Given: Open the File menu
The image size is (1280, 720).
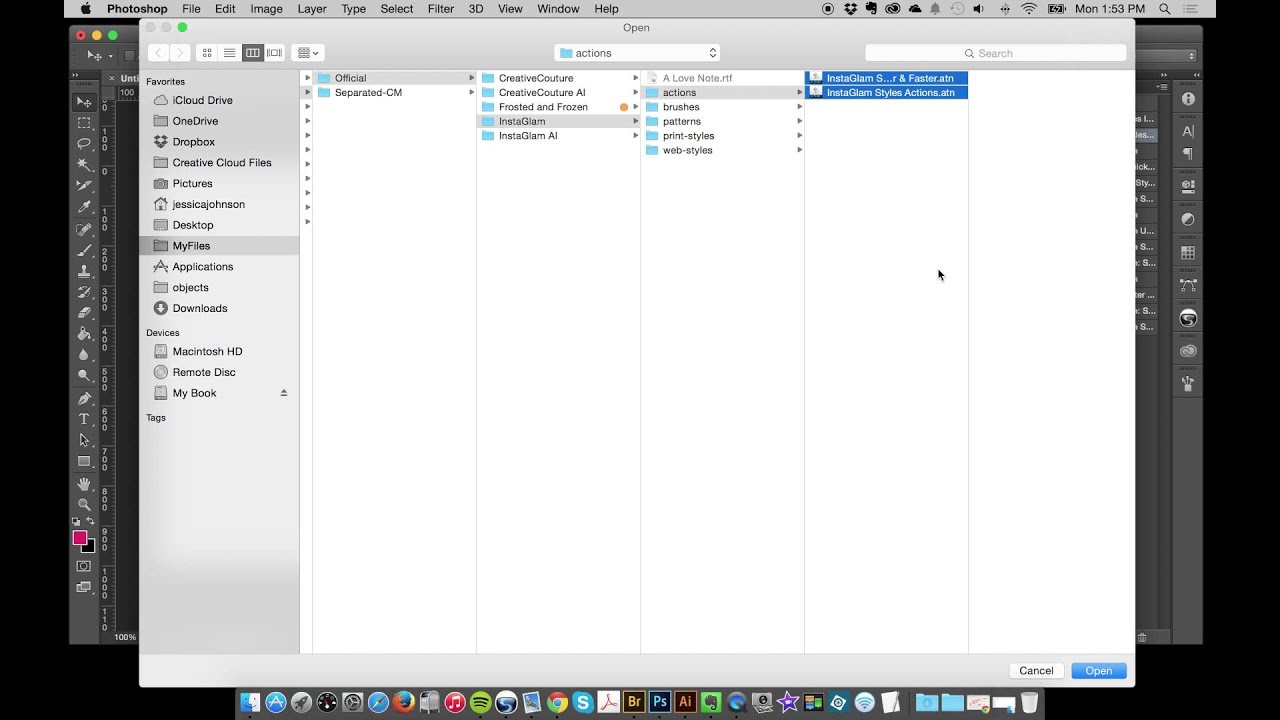Looking at the screenshot, I should (191, 9).
